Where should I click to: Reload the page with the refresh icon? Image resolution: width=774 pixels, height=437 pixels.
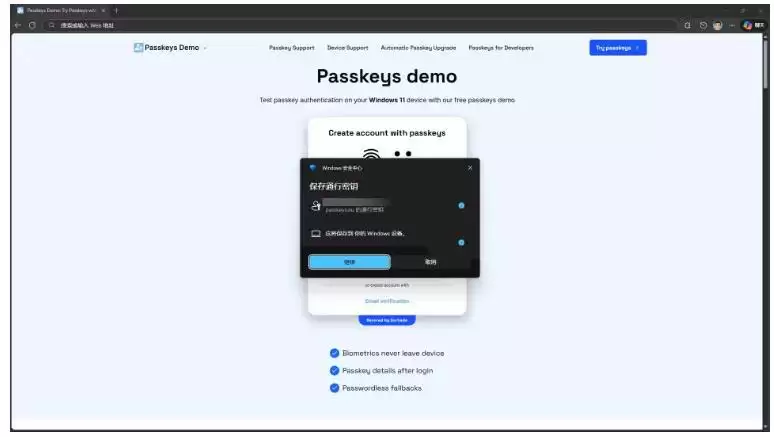[x=32, y=25]
